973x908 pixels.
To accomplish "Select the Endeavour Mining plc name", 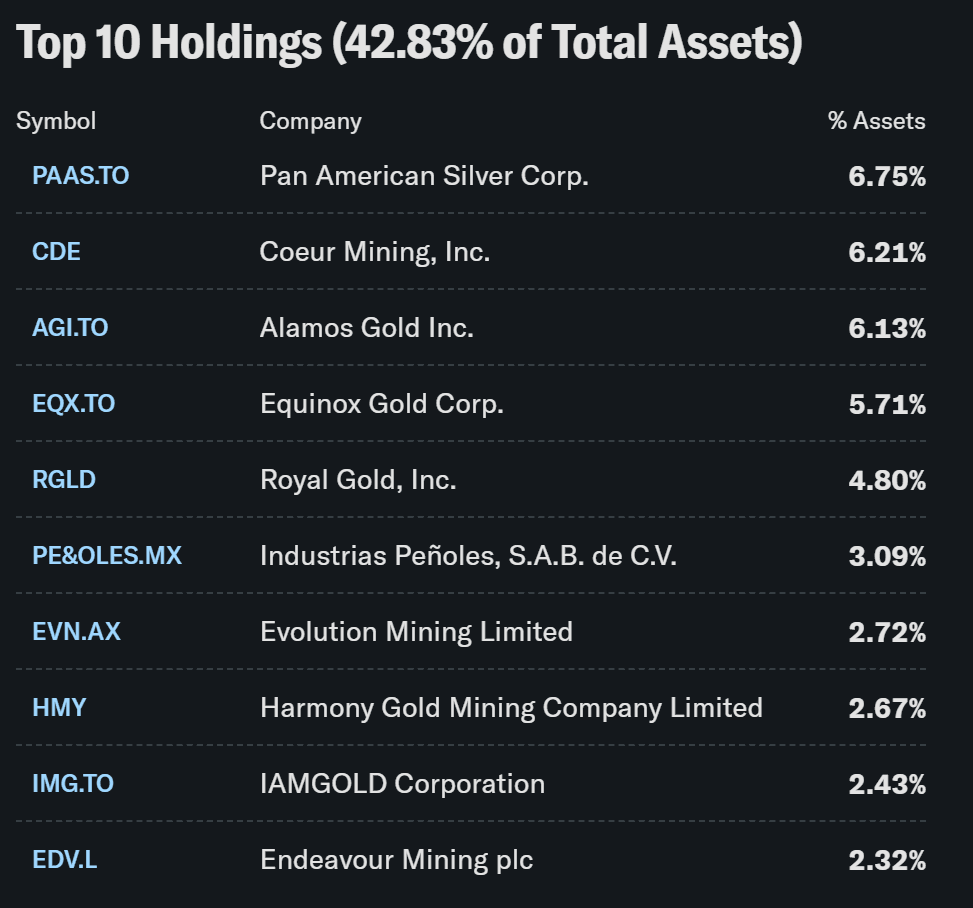I will click(396, 860).
